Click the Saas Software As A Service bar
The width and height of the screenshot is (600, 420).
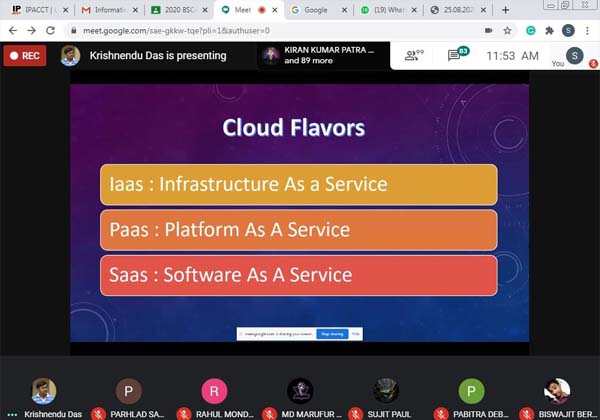pos(299,275)
